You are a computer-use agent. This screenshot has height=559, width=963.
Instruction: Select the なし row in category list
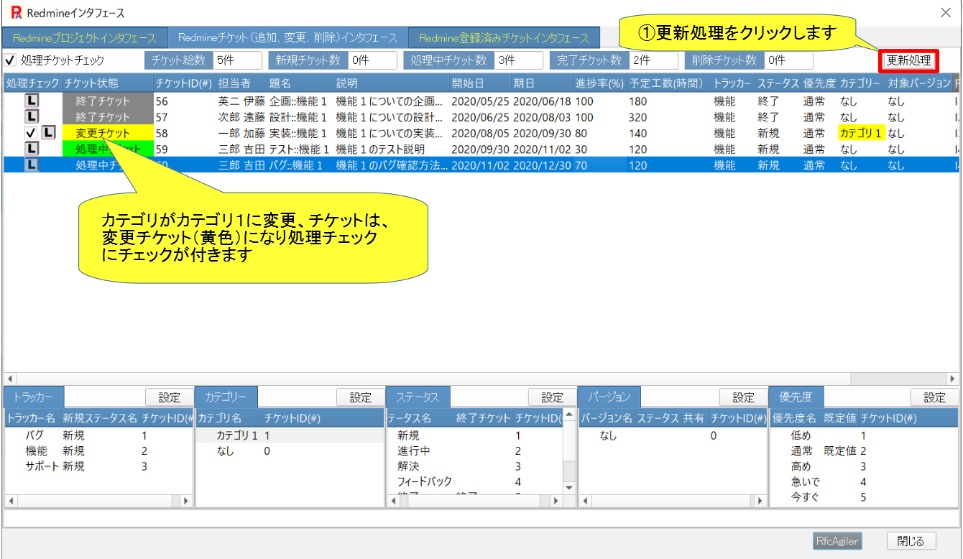290,451
